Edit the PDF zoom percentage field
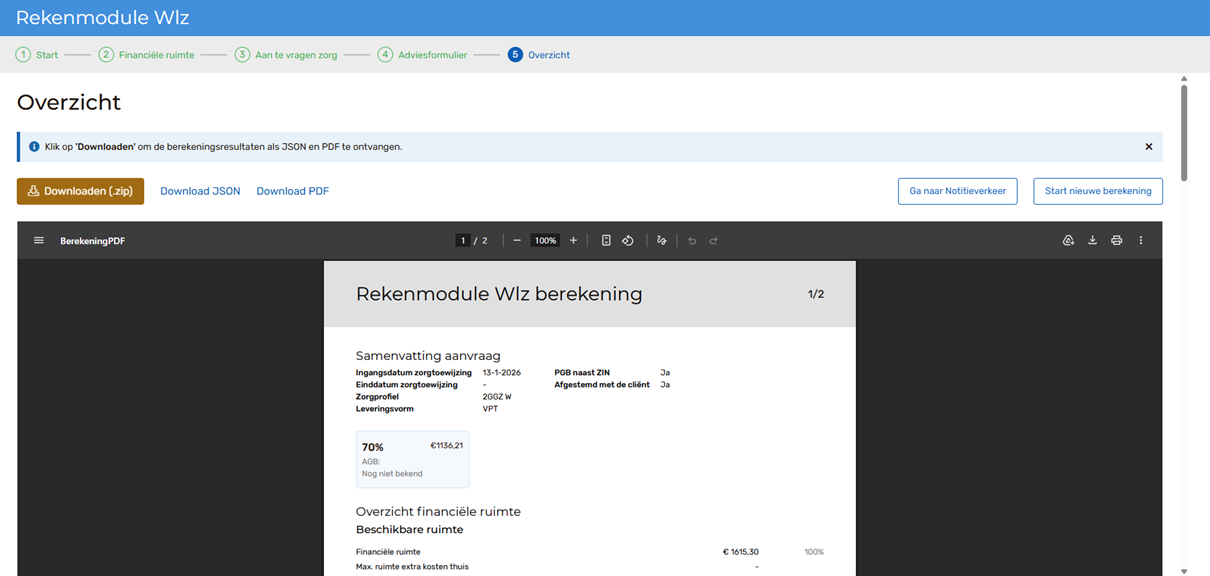The image size is (1210, 576). pos(545,241)
